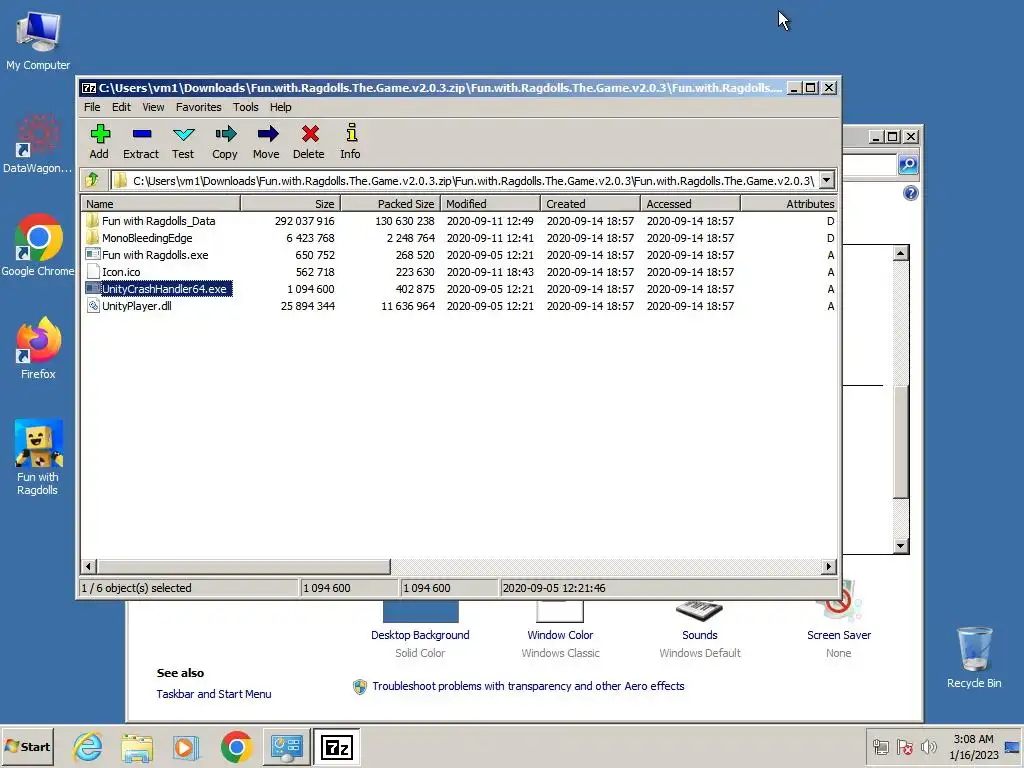Sort by Attributes column header
Screen dimensions: 1024x768
(x=789, y=204)
